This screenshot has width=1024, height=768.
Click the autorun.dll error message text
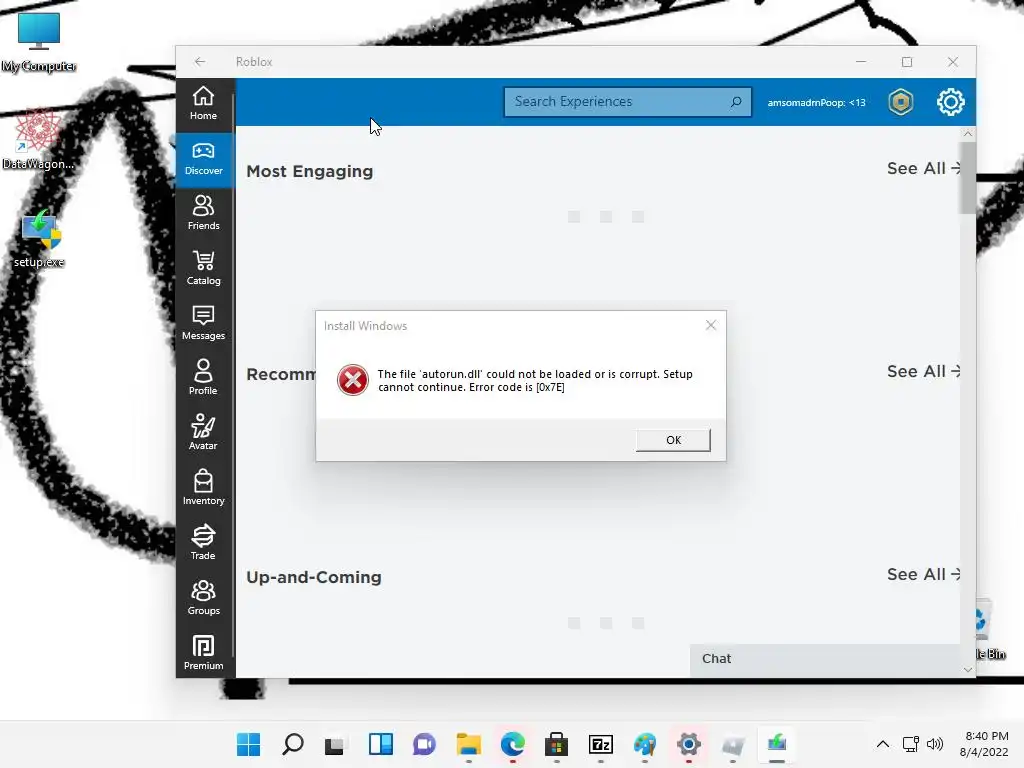click(535, 381)
